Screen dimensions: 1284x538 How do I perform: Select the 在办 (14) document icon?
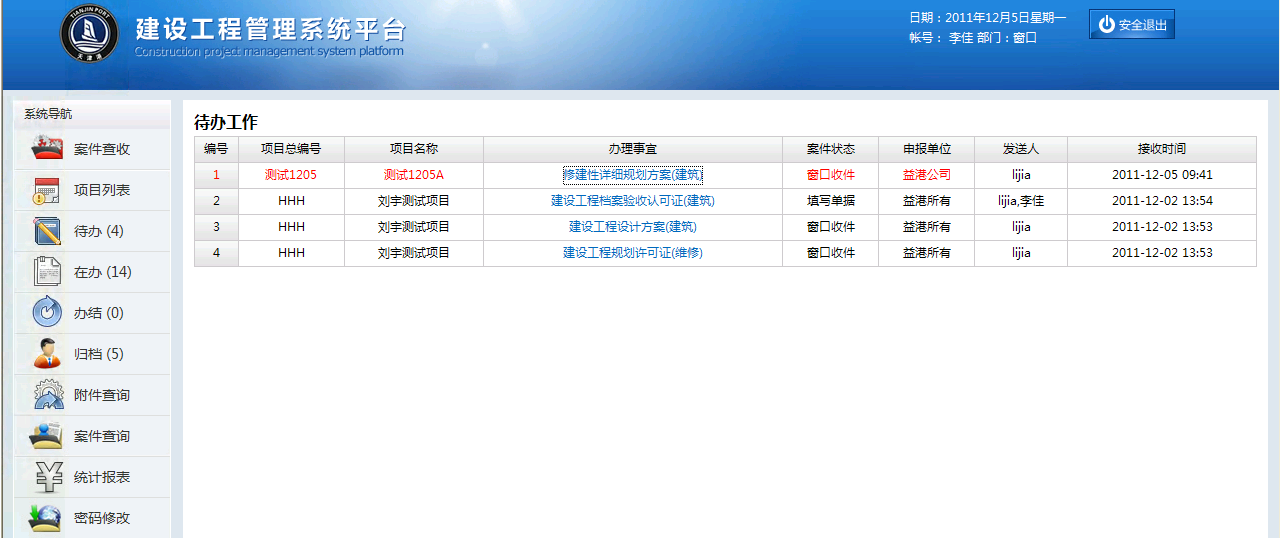[47, 272]
